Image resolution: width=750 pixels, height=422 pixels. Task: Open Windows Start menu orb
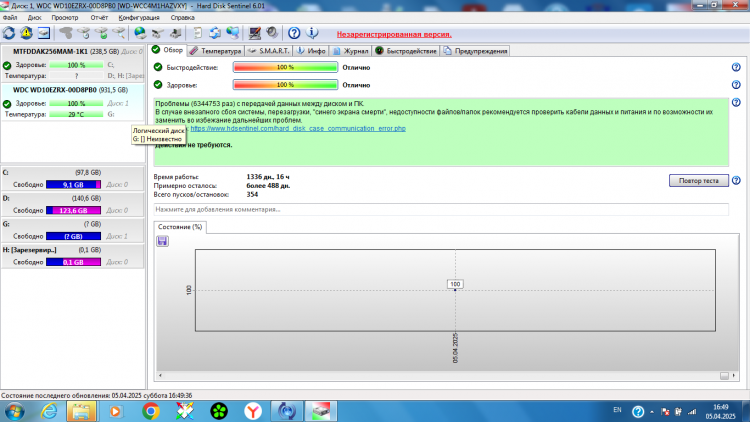14,411
